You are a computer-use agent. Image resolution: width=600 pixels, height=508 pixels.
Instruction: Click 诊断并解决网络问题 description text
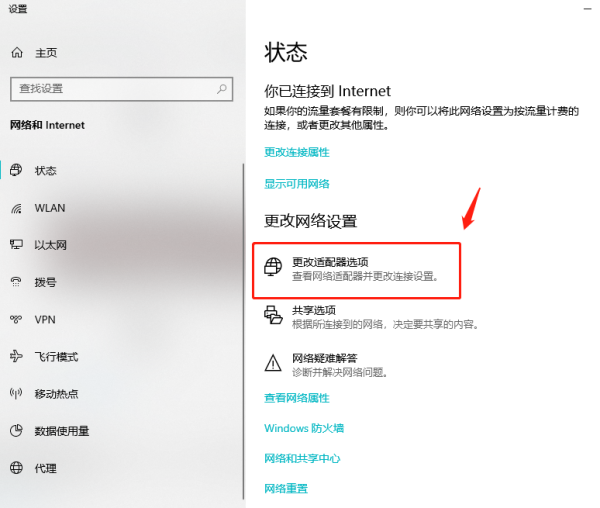click(x=340, y=372)
